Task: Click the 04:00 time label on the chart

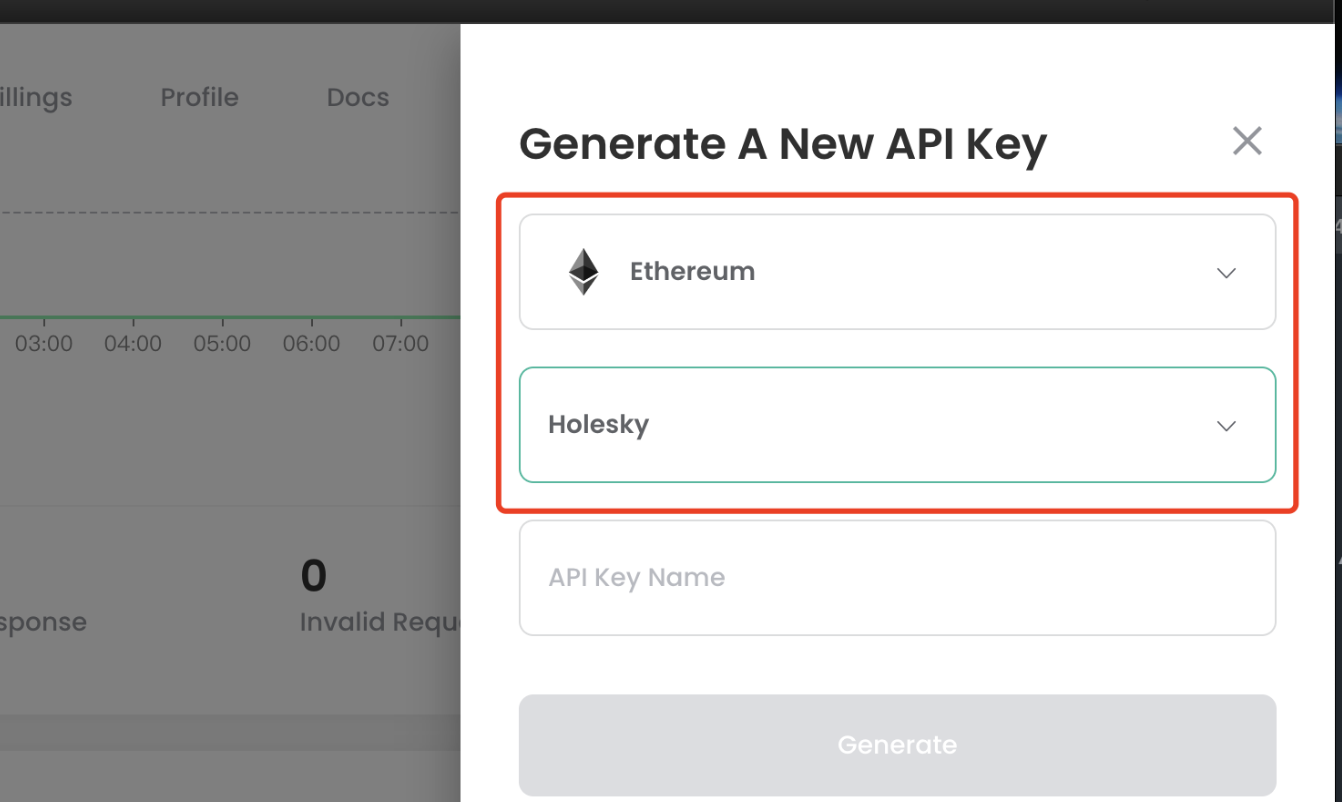Action: point(133,344)
